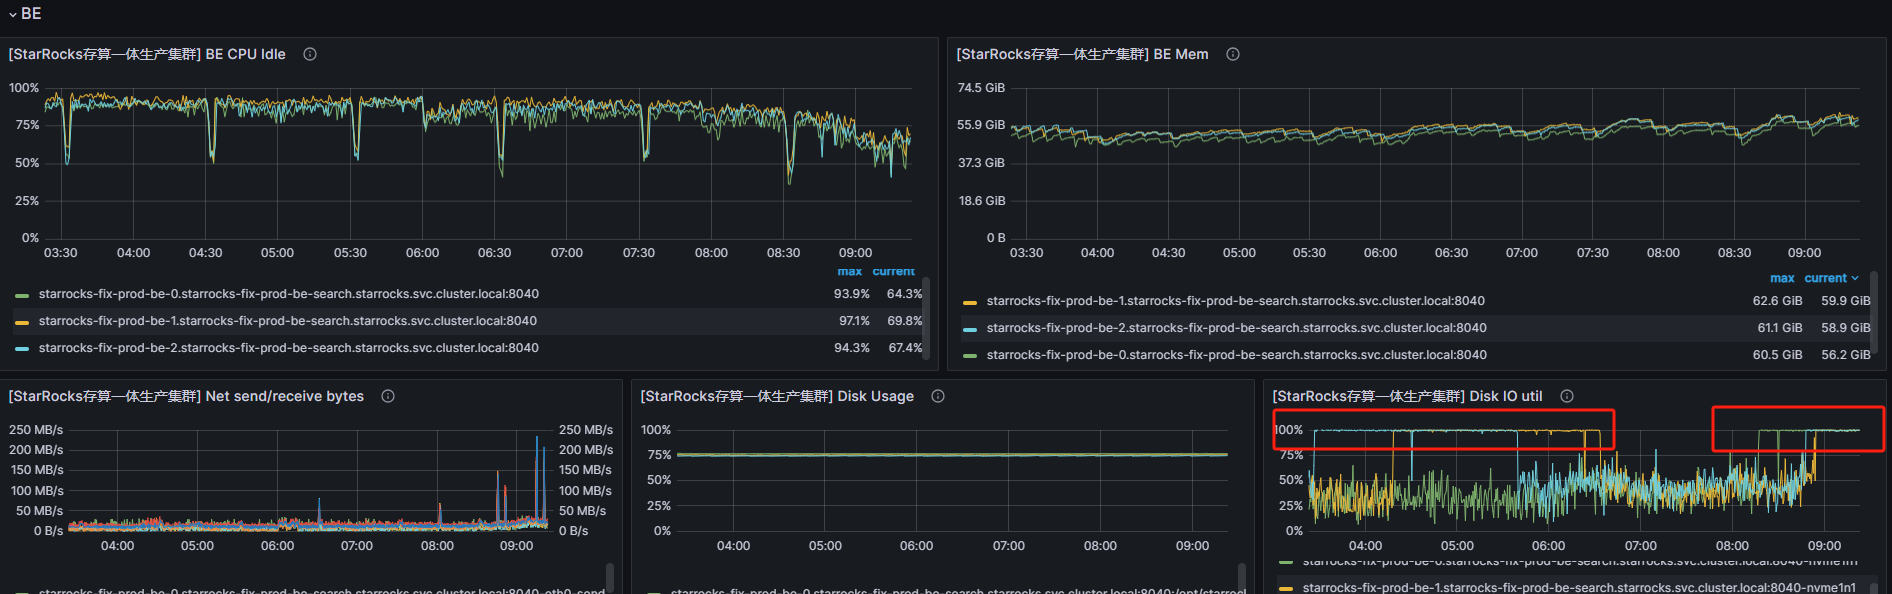This screenshot has height=594, width=1892.
Task: Click the 97.1% max value for be-1
Action: click(854, 321)
